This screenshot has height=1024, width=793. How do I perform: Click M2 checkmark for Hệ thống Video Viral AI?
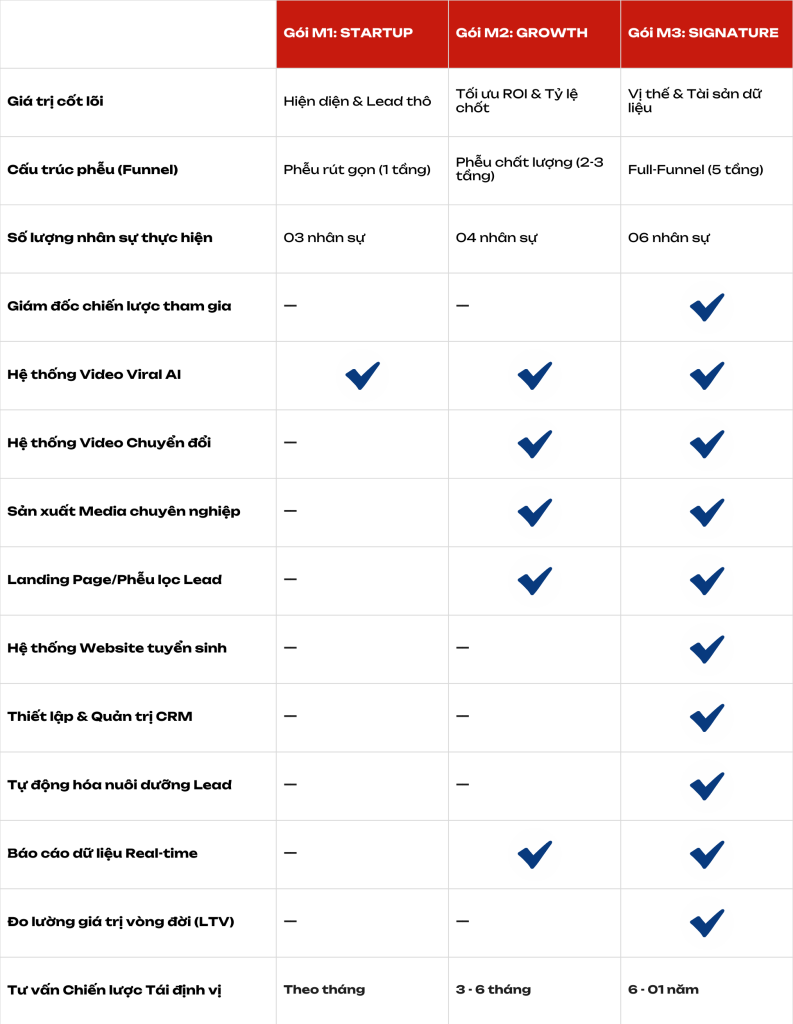click(535, 375)
